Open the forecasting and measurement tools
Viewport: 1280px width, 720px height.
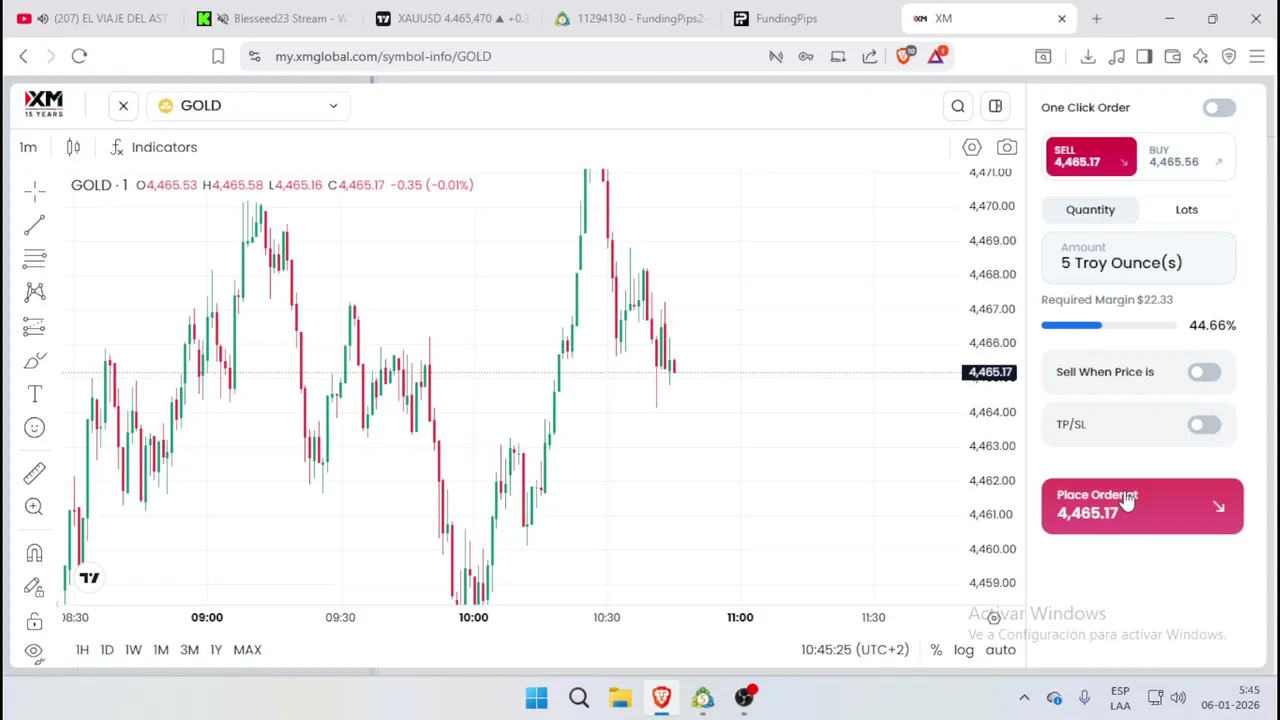pos(34,326)
